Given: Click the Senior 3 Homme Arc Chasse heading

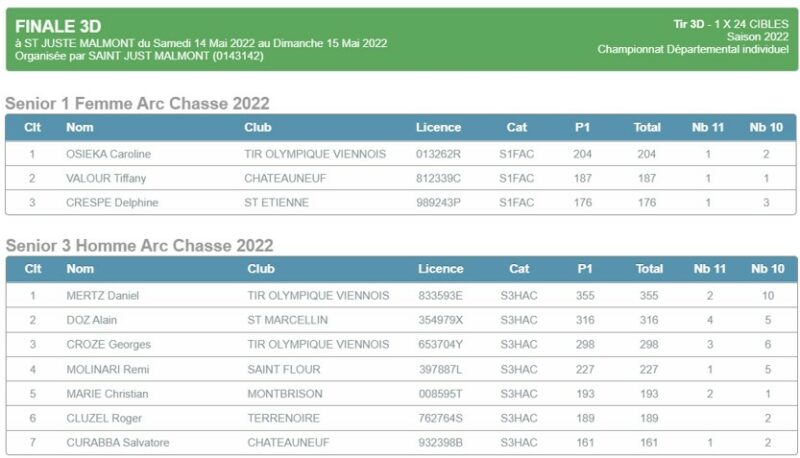Looking at the screenshot, I should pyautogui.click(x=139, y=246).
